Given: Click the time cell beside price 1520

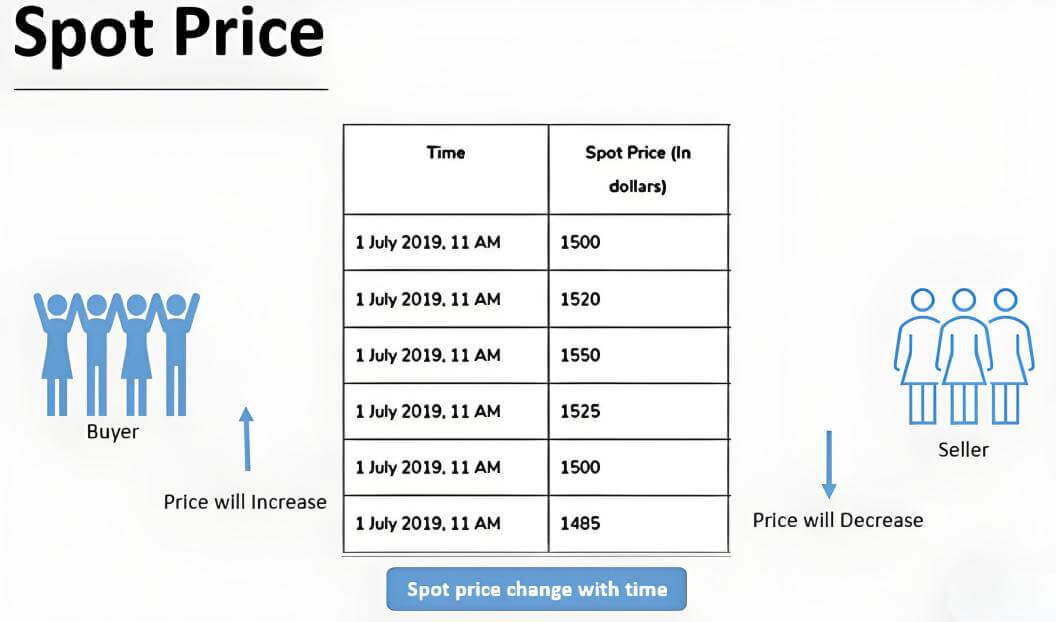Looking at the screenshot, I should click(x=446, y=299).
